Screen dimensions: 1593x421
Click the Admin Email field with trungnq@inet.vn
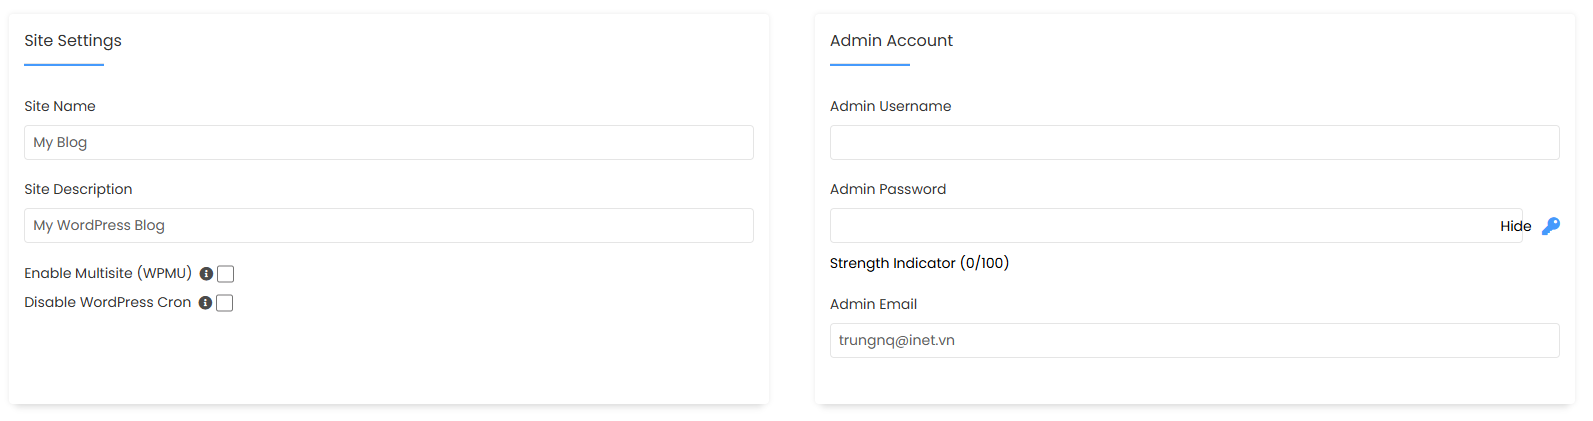(x=1194, y=340)
